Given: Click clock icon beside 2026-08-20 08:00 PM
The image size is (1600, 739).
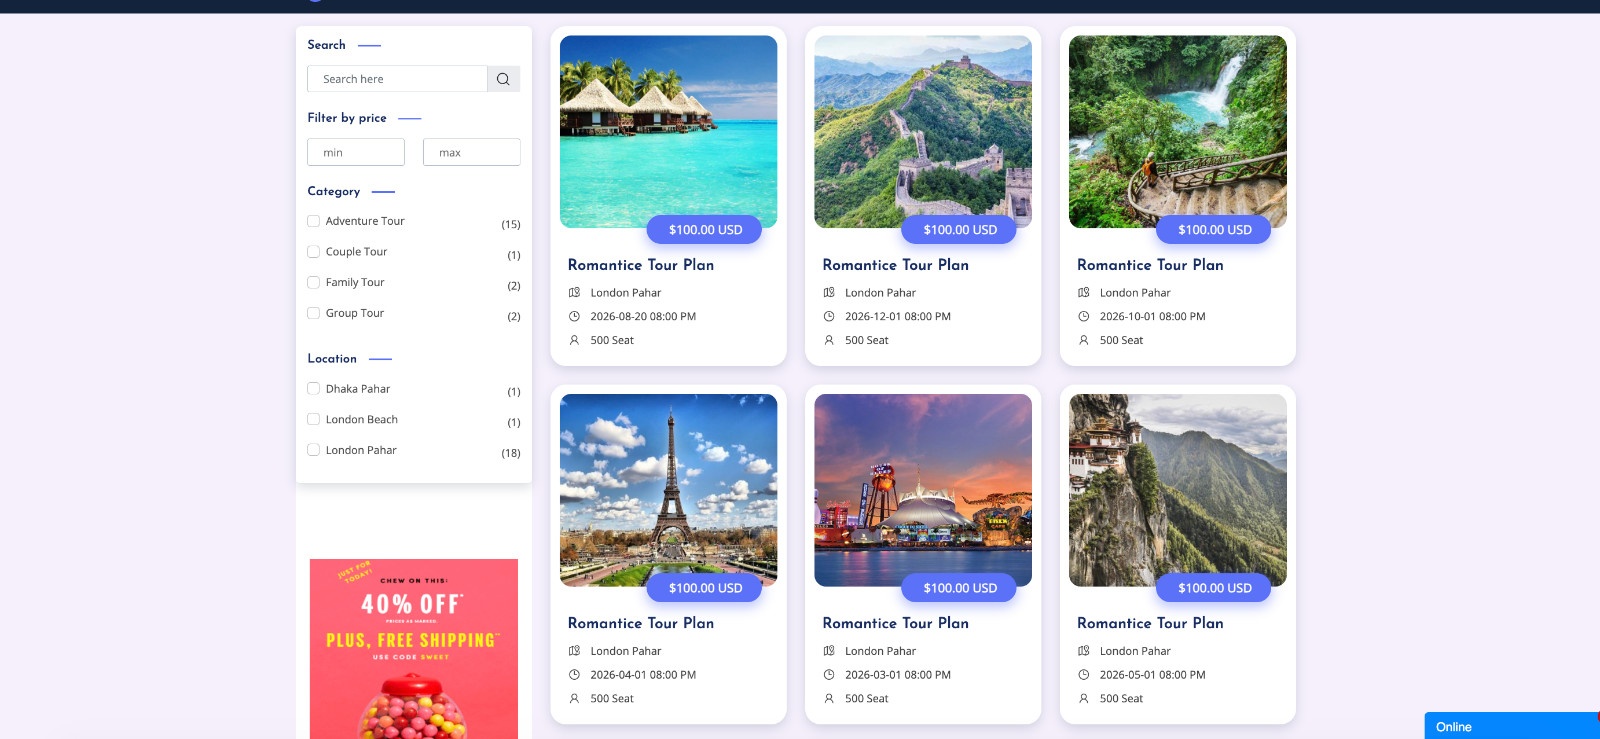Looking at the screenshot, I should click(574, 316).
